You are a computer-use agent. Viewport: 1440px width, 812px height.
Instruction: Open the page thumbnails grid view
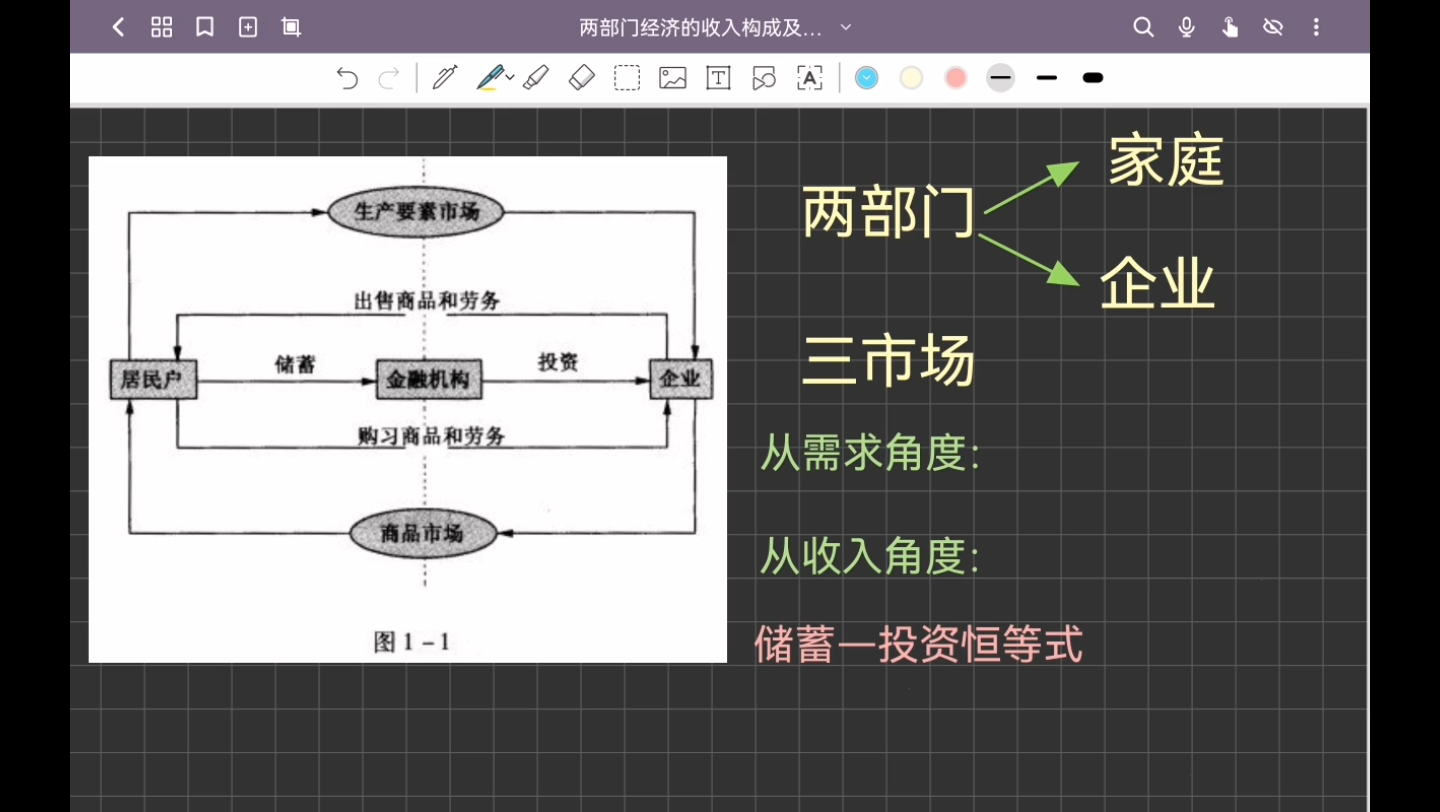[x=161, y=27]
